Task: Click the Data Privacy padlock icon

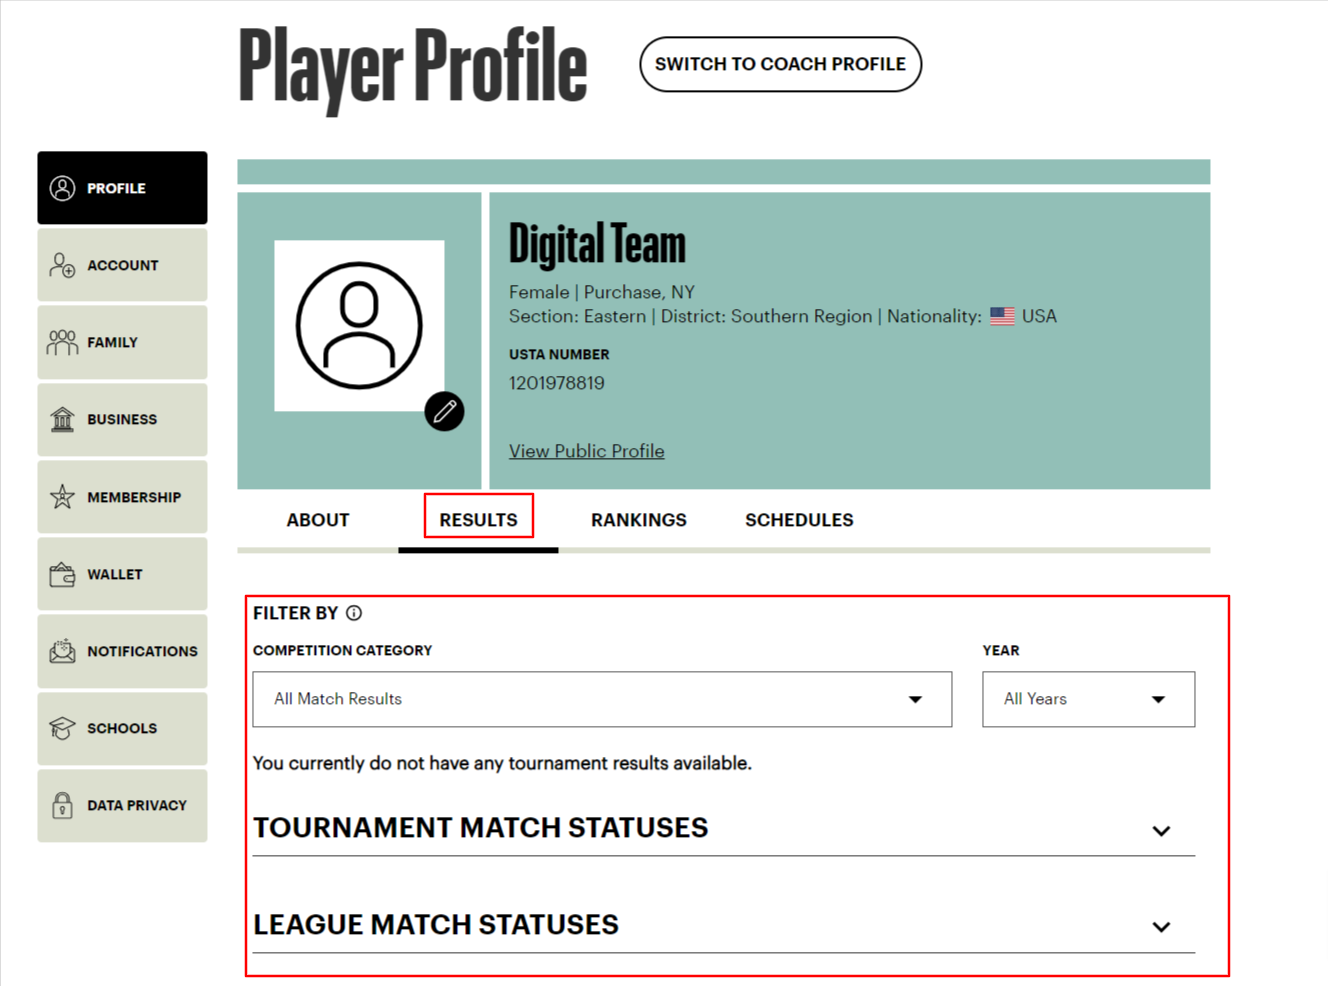Action: pos(62,805)
